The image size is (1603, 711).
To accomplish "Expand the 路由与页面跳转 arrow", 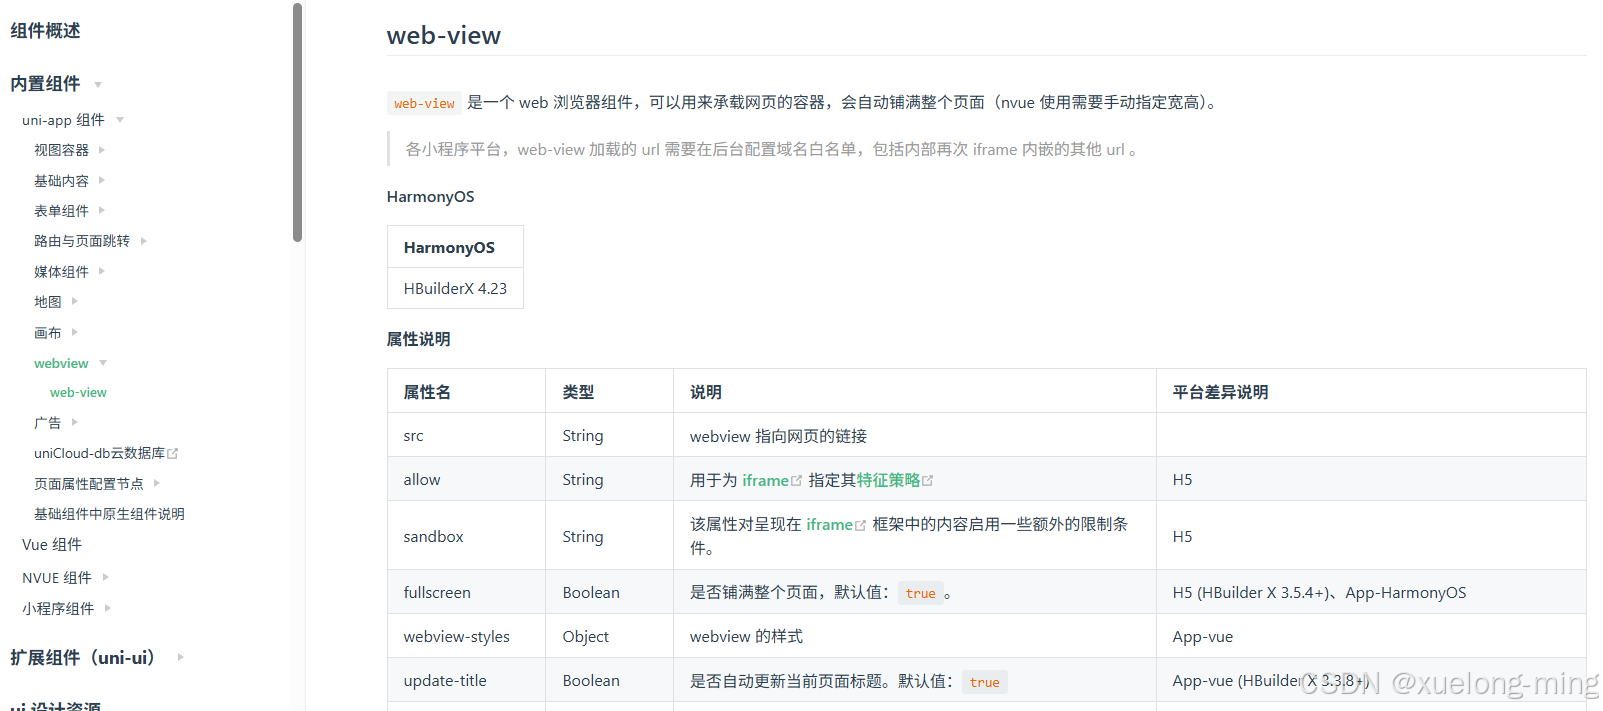I will point(144,241).
